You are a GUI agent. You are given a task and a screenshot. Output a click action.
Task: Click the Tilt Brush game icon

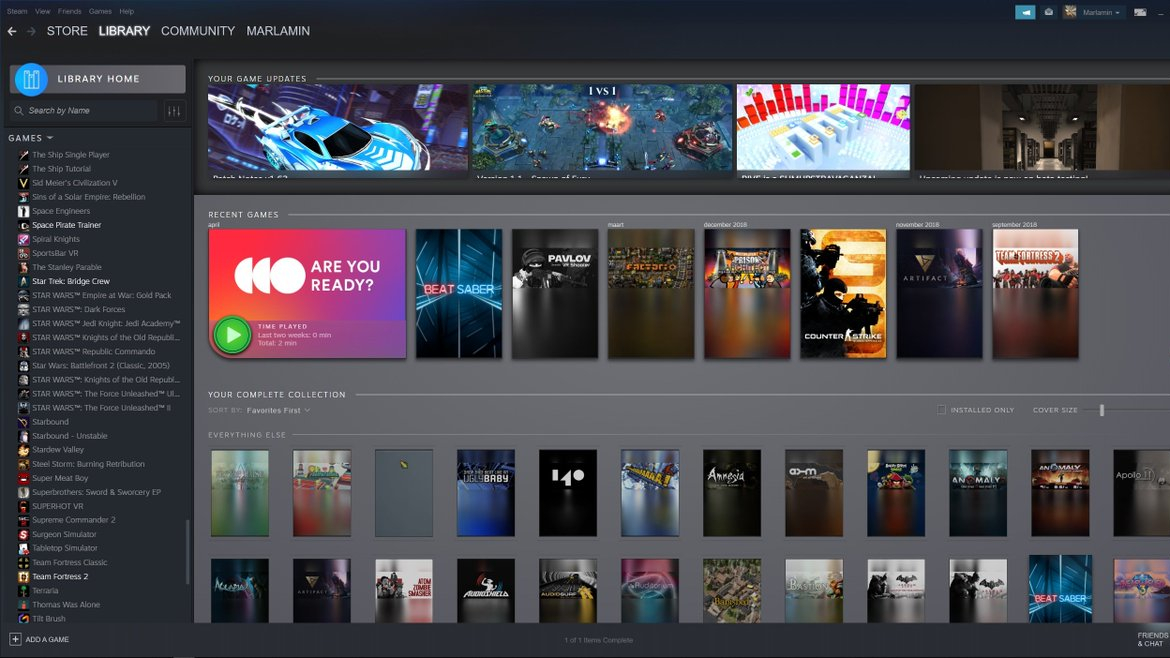[x=23, y=618]
